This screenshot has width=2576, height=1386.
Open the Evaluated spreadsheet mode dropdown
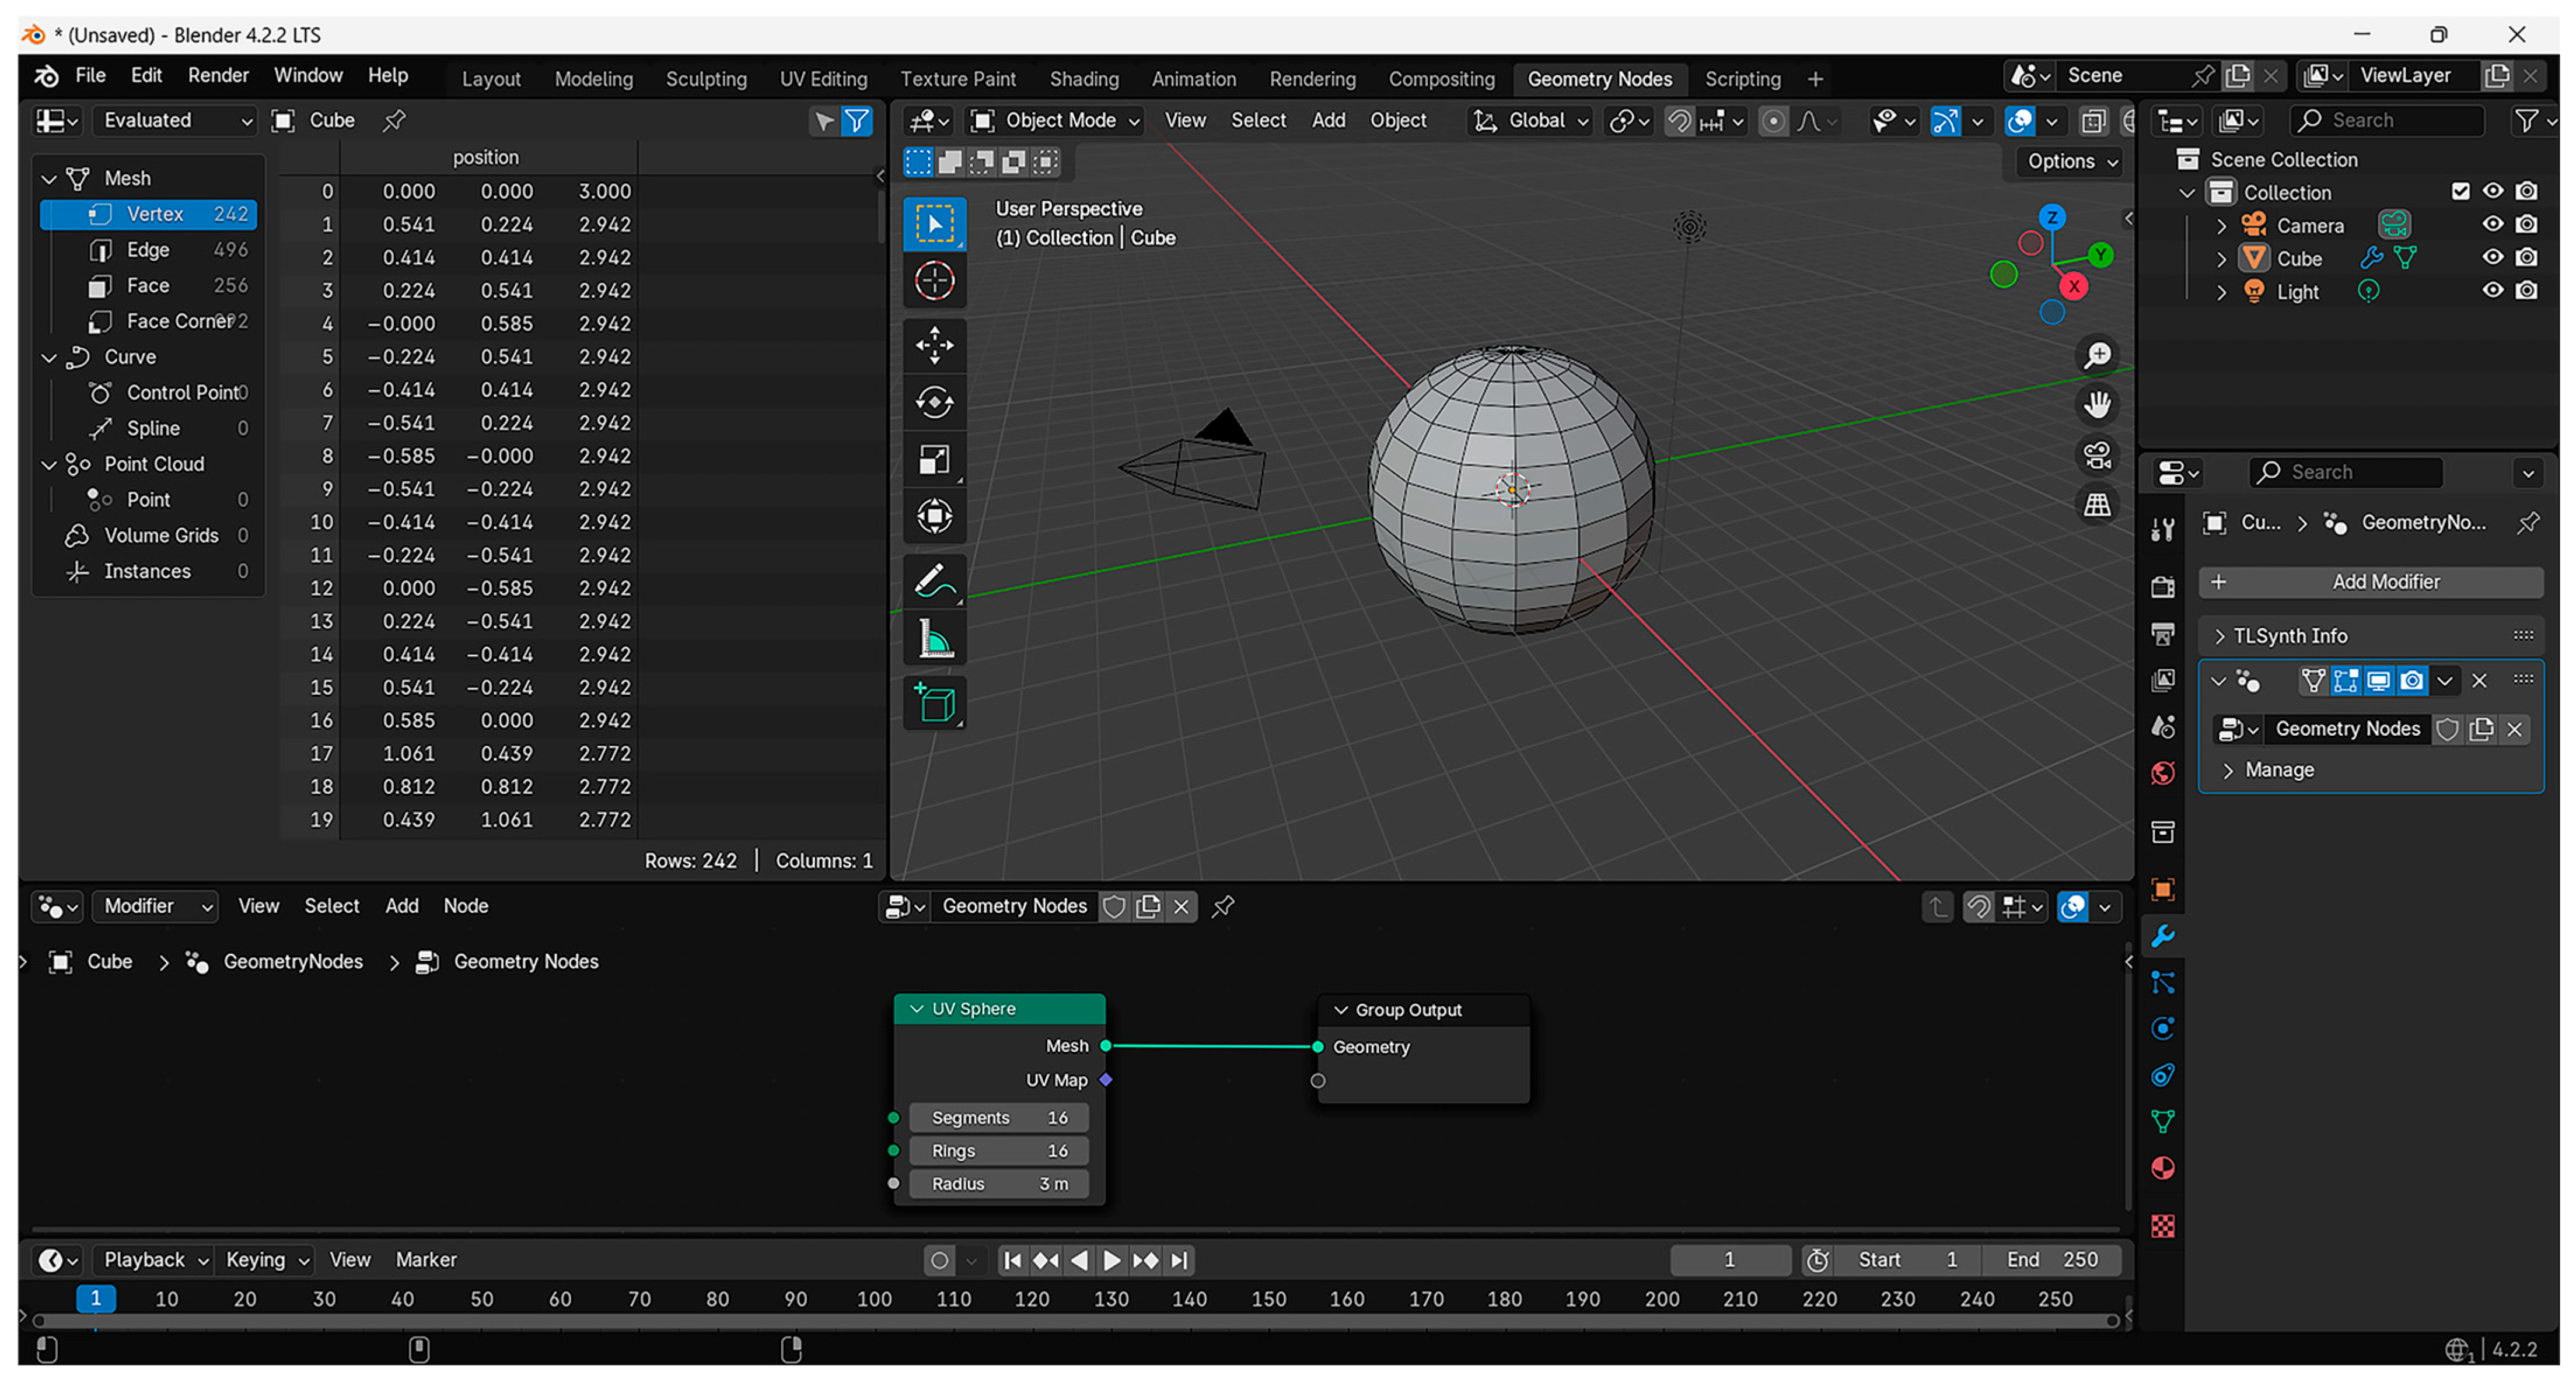pyautogui.click(x=176, y=121)
